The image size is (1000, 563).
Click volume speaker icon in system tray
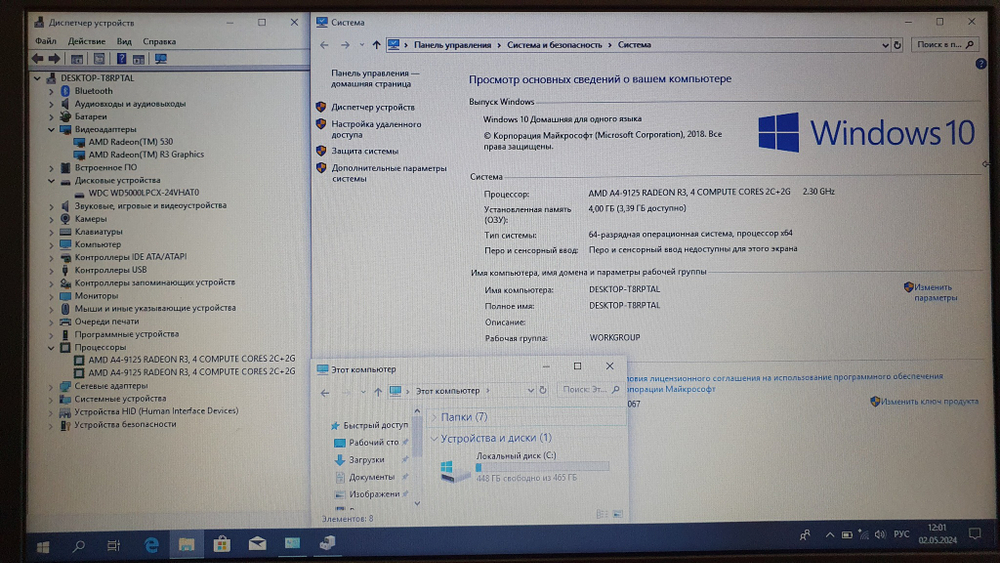[881, 534]
